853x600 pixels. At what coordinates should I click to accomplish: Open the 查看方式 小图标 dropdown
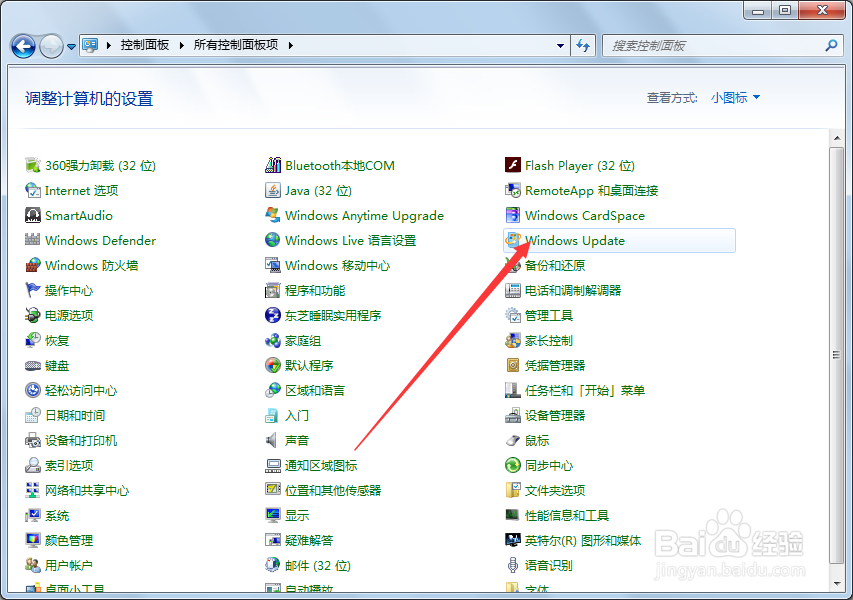click(x=735, y=97)
